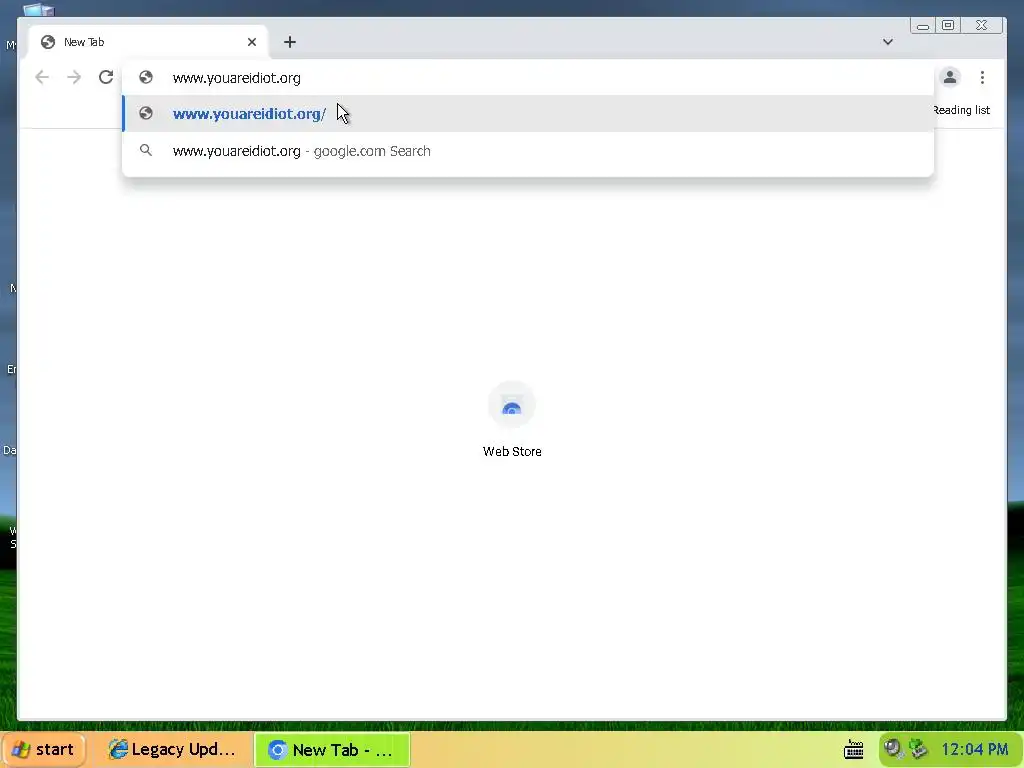Open the Chrome profile avatar button
This screenshot has height=768, width=1024.
pyautogui.click(x=950, y=77)
